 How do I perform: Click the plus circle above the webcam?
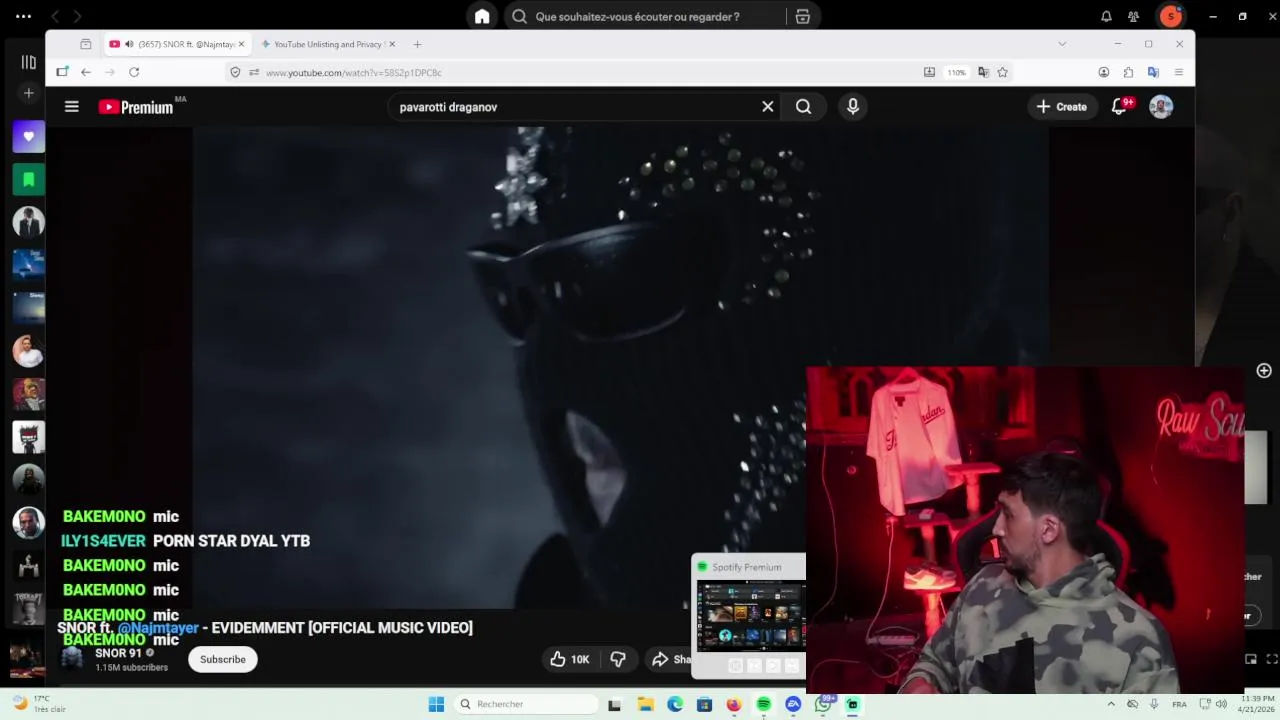click(x=1264, y=371)
